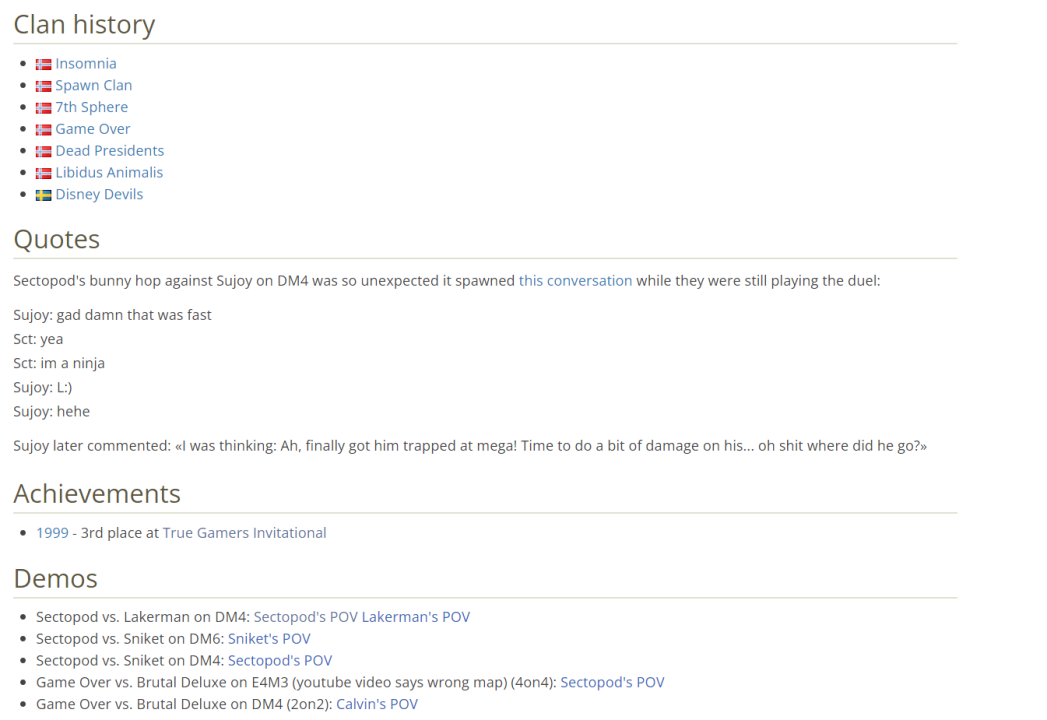Click the Libidus Animalis clan link
The height and width of the screenshot is (720, 1047).
(x=109, y=173)
